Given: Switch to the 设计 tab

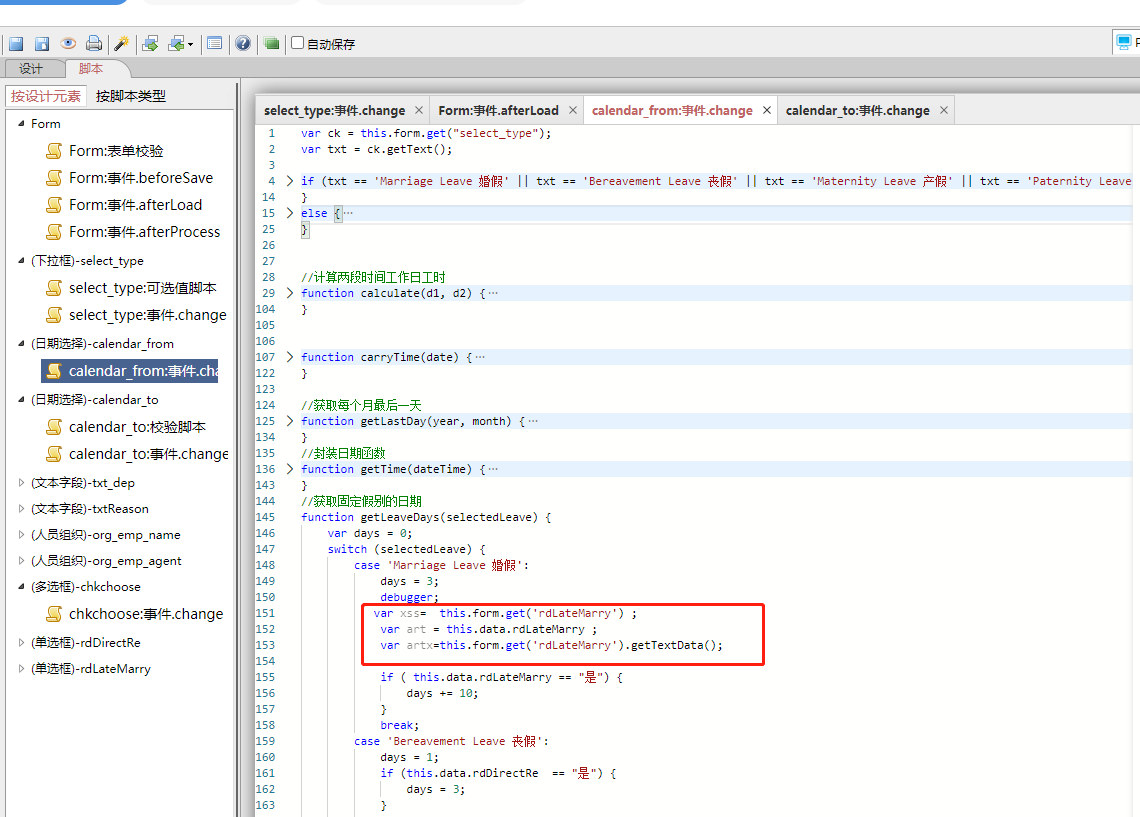Looking at the screenshot, I should [32, 69].
